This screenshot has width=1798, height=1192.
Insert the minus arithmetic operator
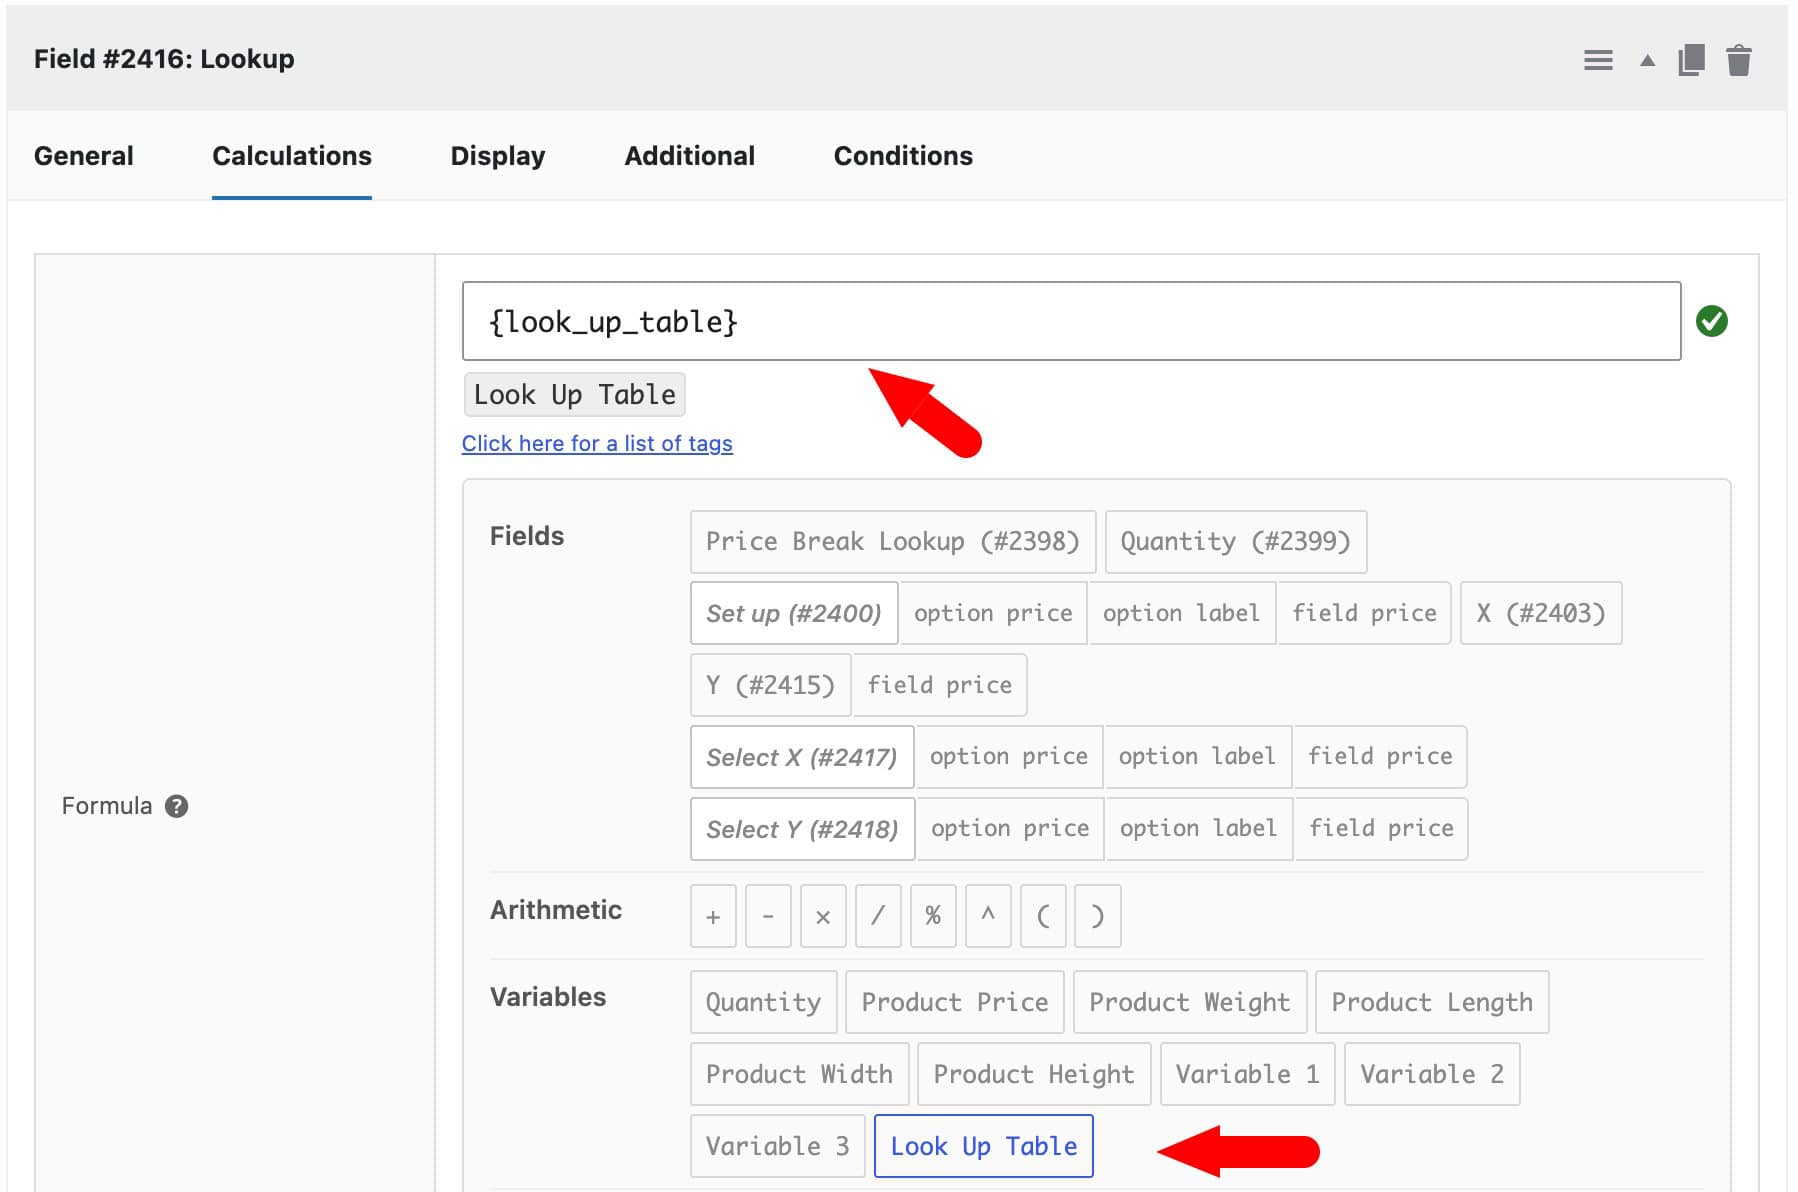[768, 916]
